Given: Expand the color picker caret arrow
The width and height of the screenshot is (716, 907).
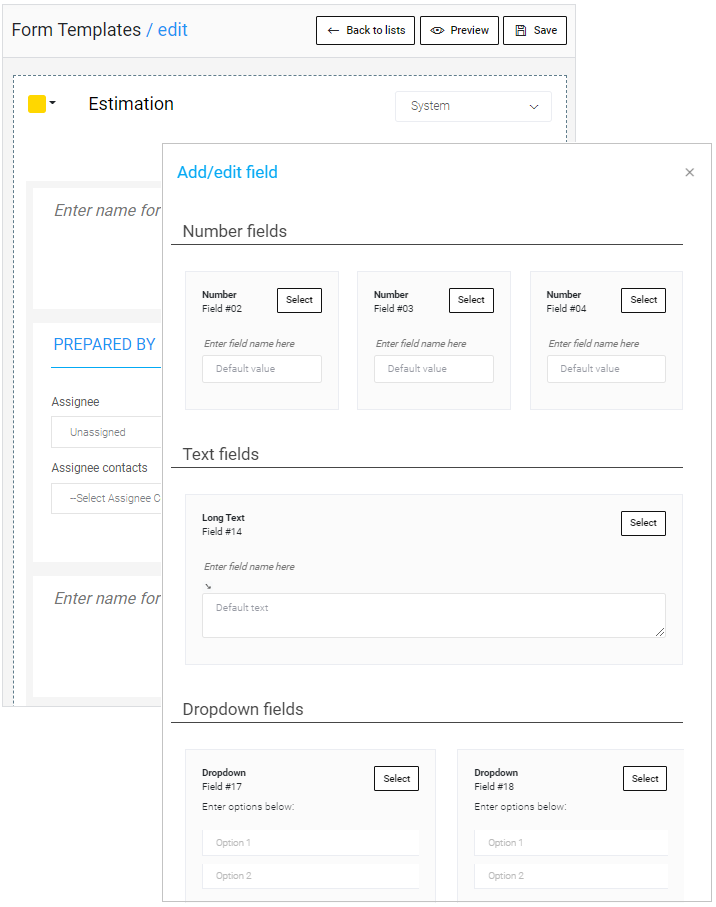Looking at the screenshot, I should pyautogui.click(x=53, y=103).
